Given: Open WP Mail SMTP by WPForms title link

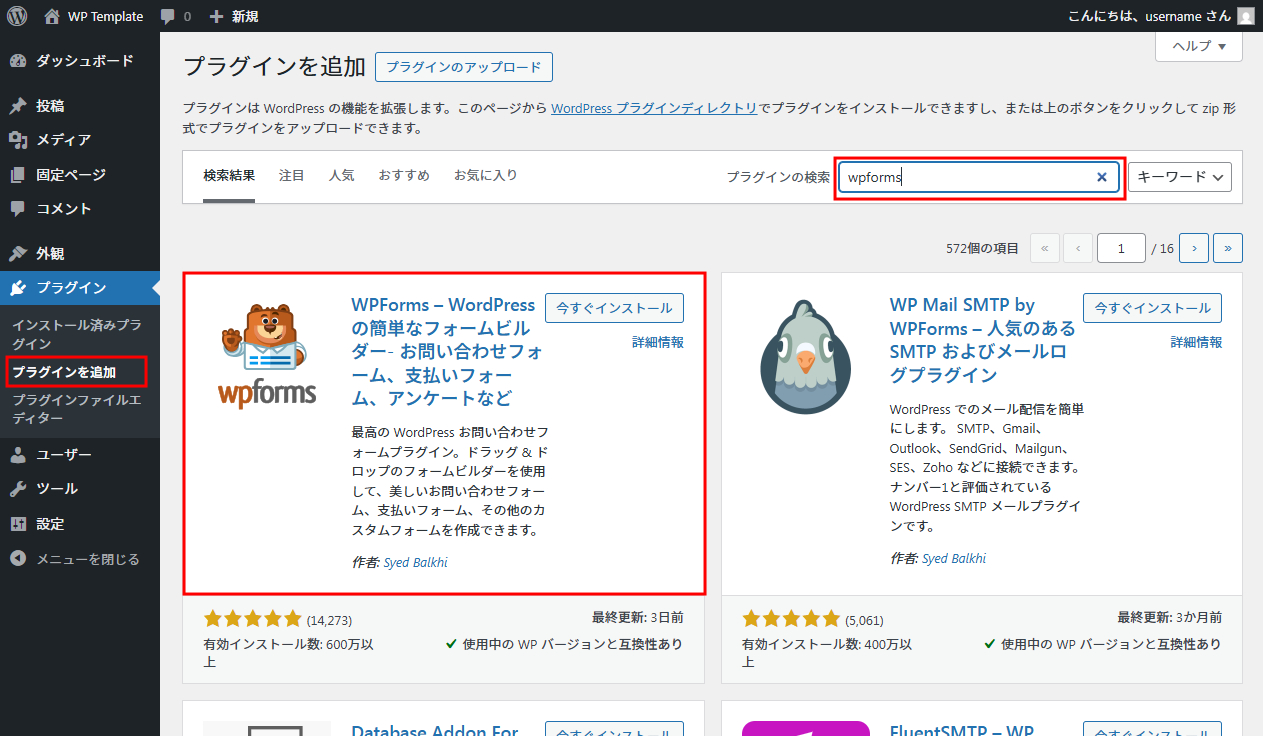Looking at the screenshot, I should (983, 340).
